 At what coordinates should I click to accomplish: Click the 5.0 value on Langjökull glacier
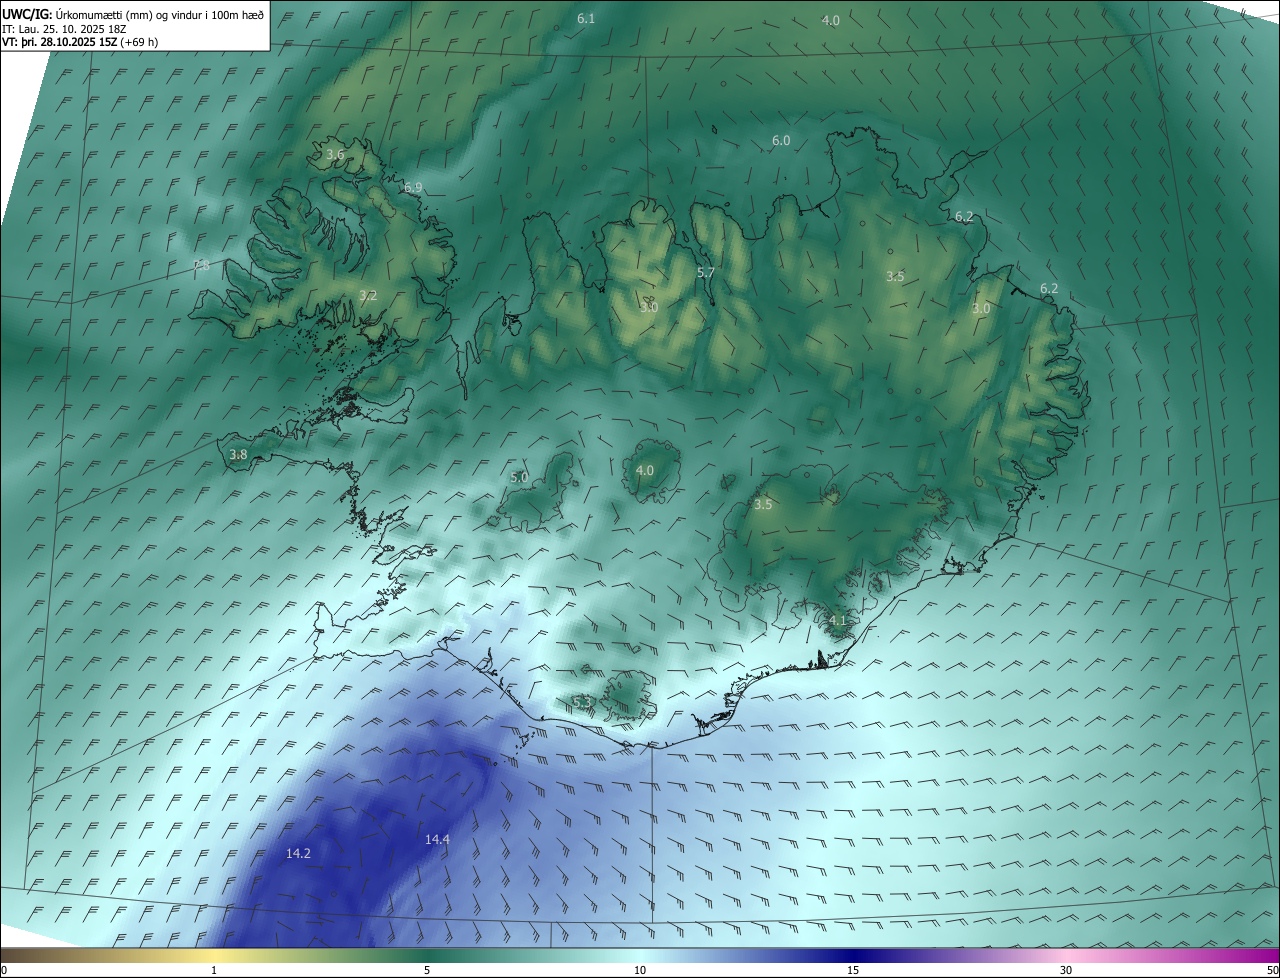519,477
